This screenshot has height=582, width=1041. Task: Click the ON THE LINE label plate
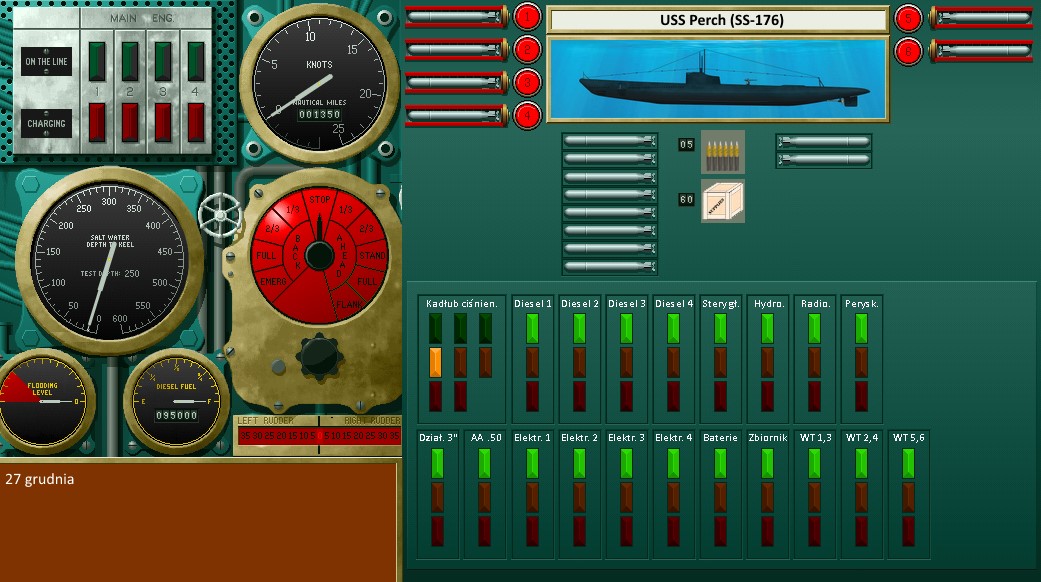point(46,61)
